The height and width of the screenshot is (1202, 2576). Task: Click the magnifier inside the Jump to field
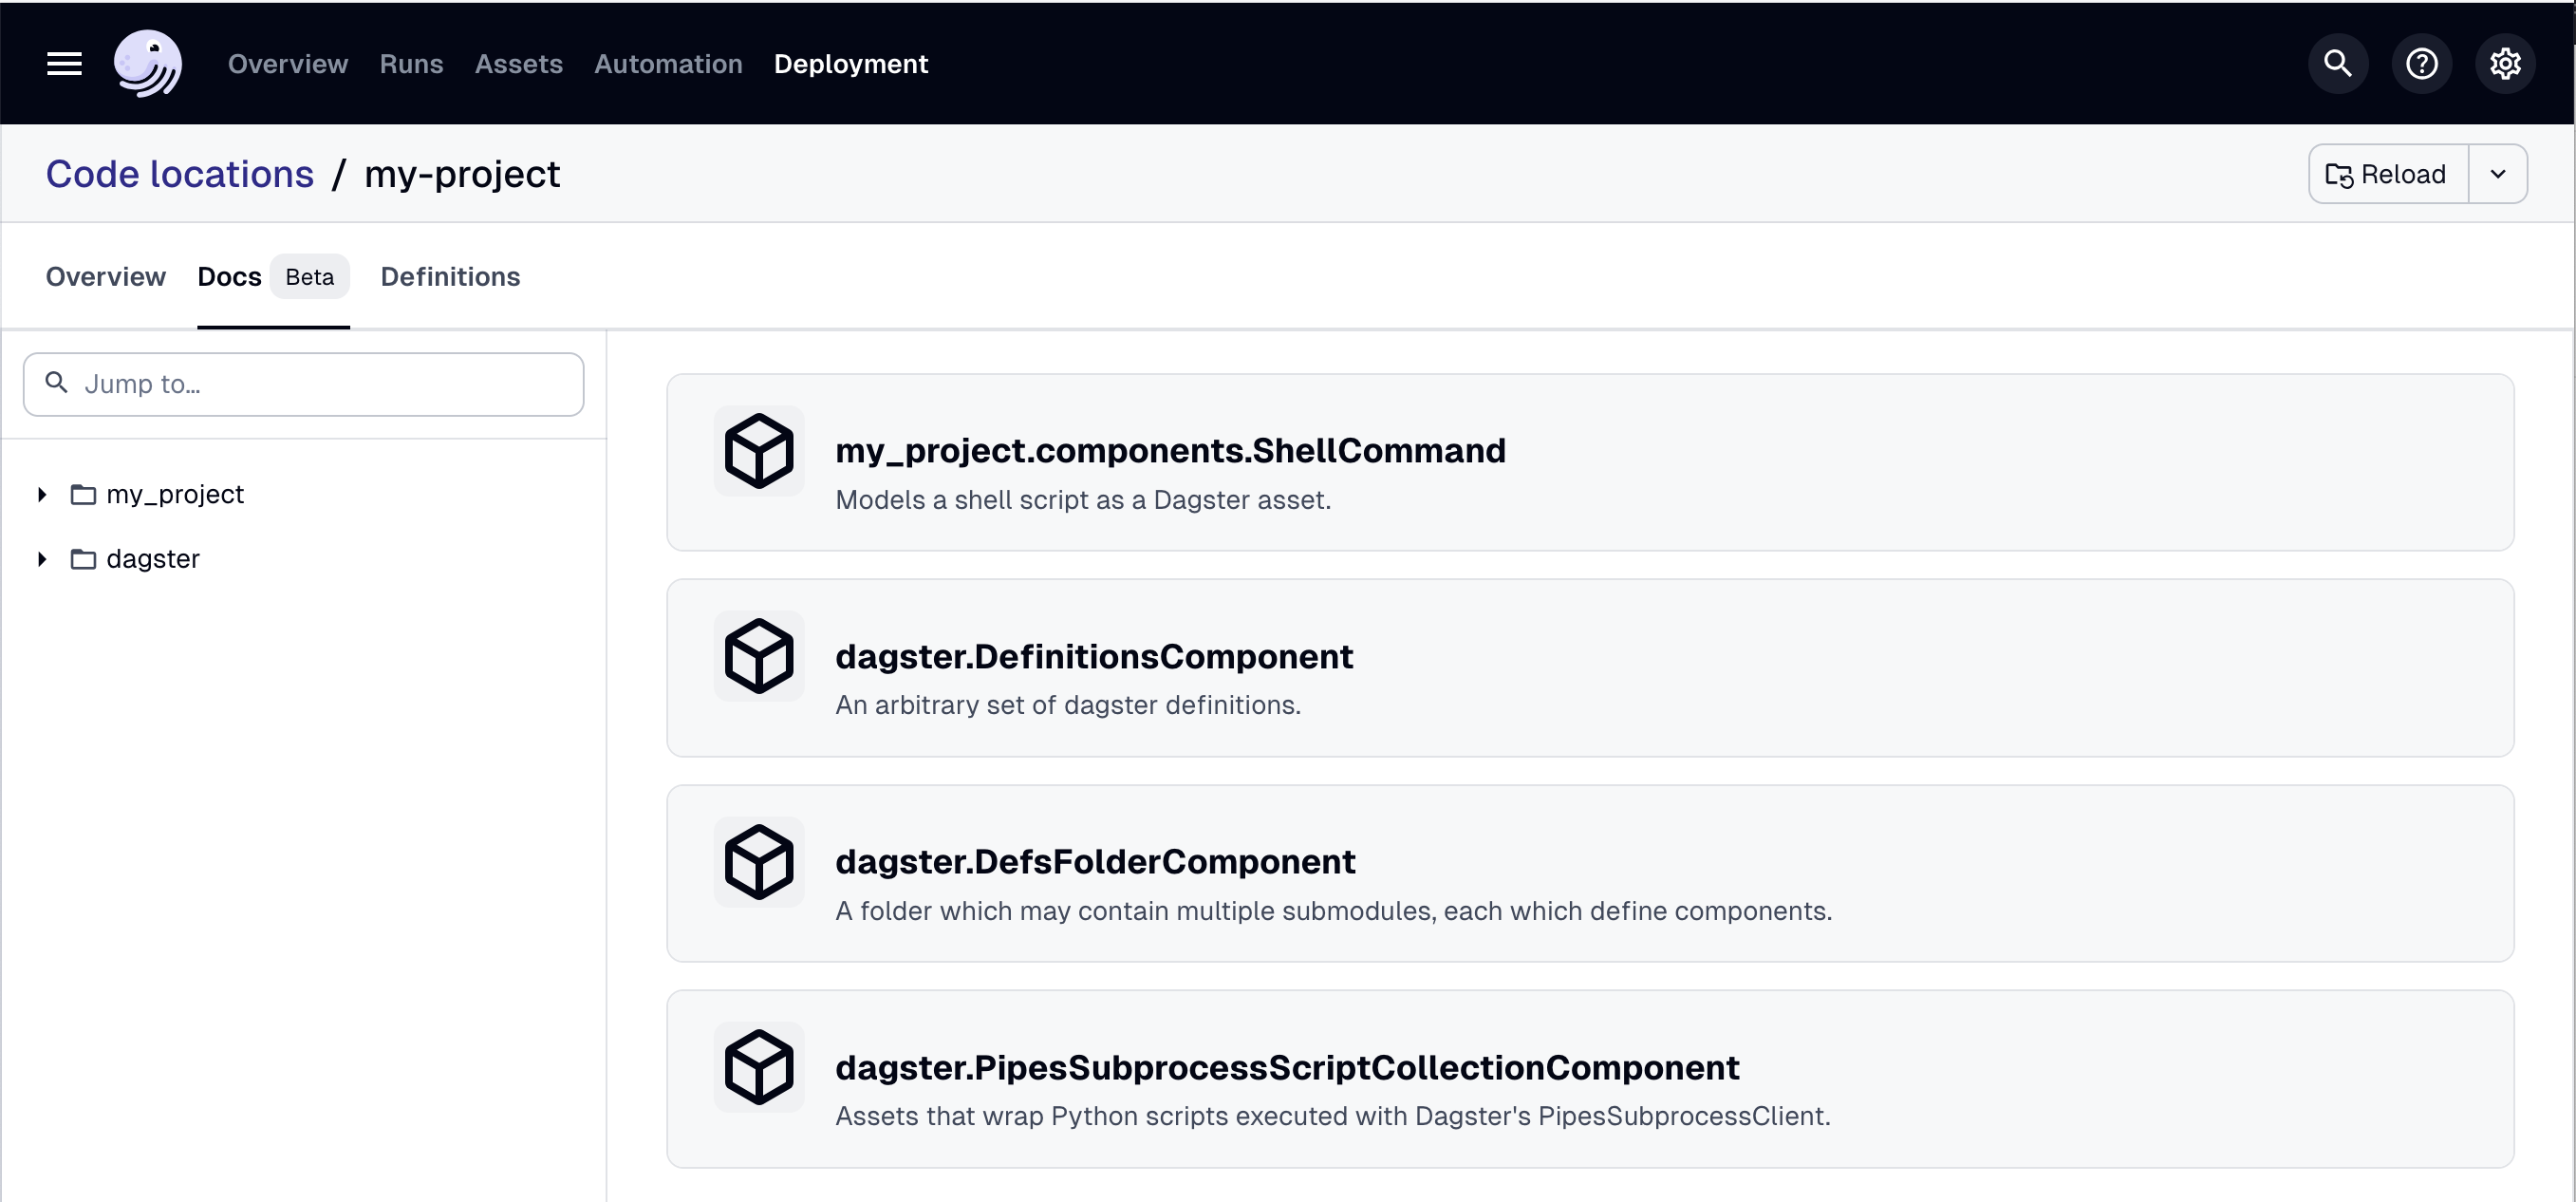pyautogui.click(x=57, y=383)
